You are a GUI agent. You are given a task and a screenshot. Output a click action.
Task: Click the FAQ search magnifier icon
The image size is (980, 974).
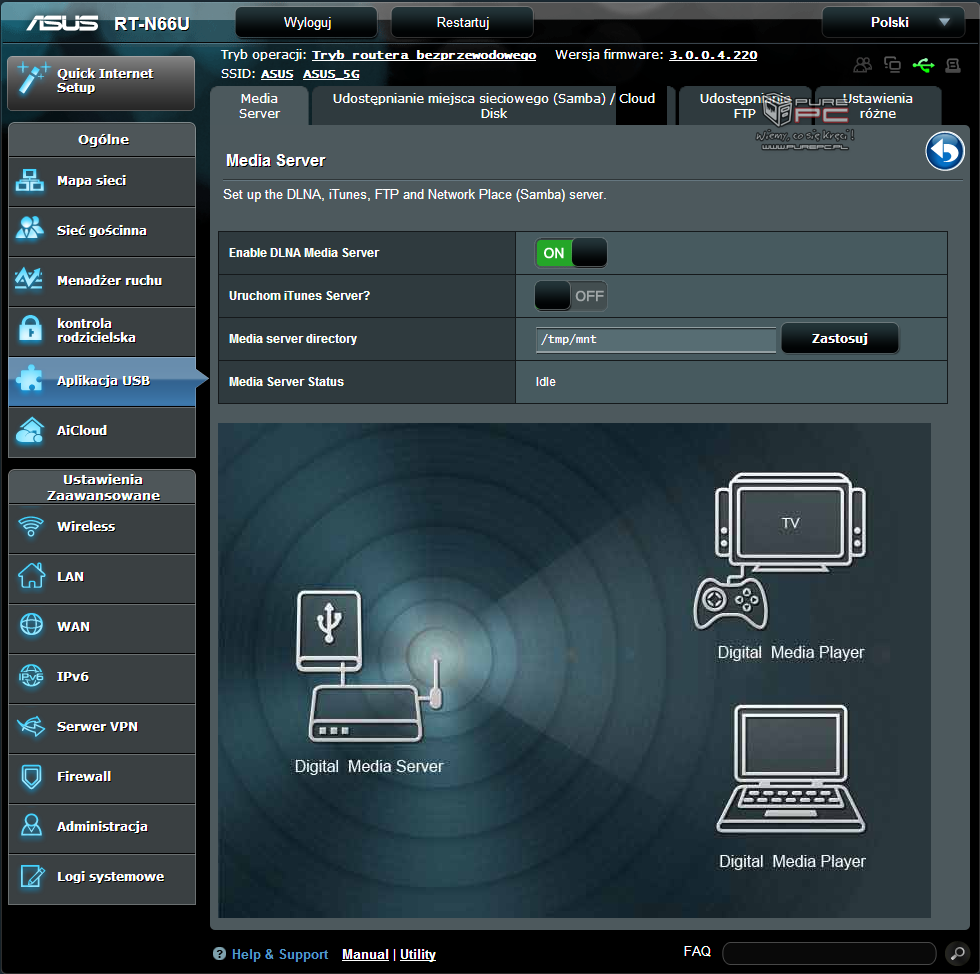click(x=957, y=953)
